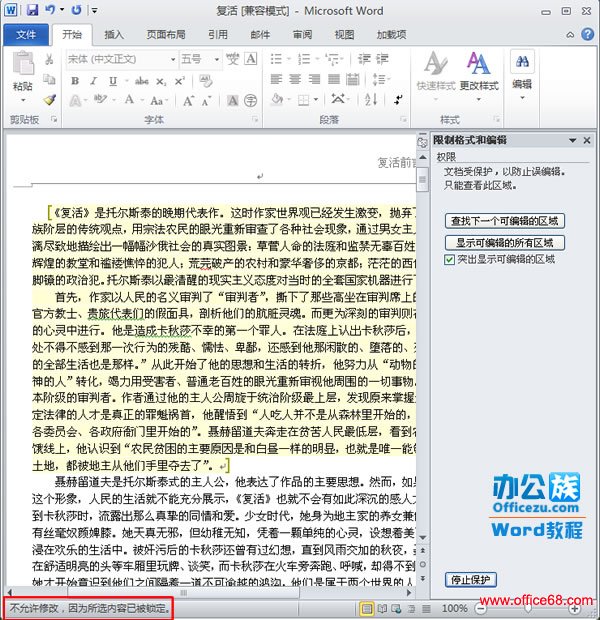Switch to the 视图 View tab

pos(344,34)
